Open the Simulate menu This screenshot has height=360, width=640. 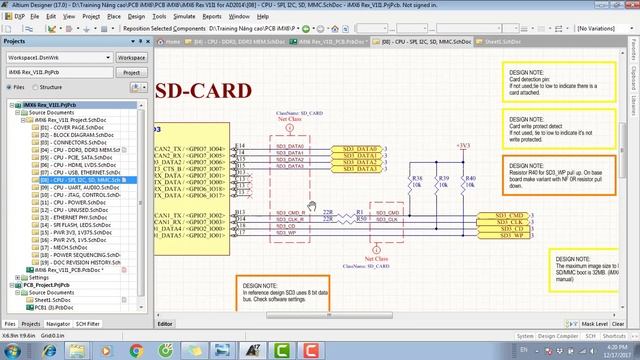coord(184,17)
